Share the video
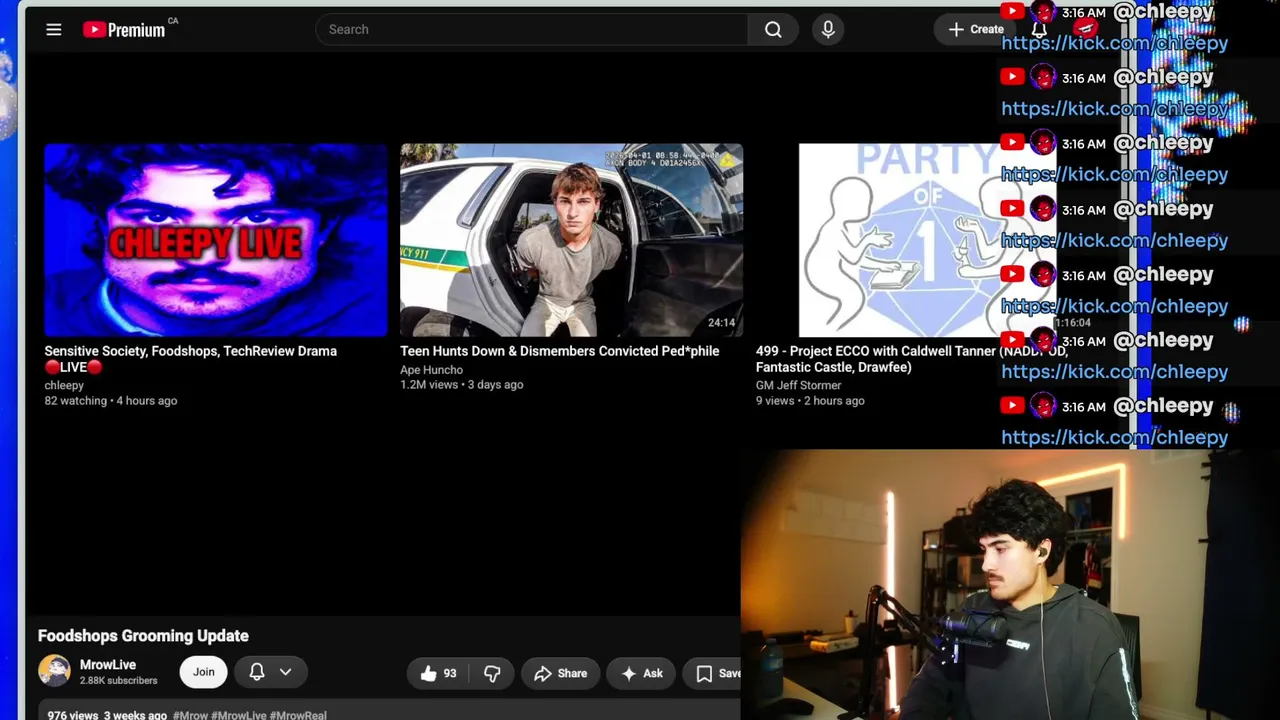This screenshot has width=1280, height=720. coord(560,674)
